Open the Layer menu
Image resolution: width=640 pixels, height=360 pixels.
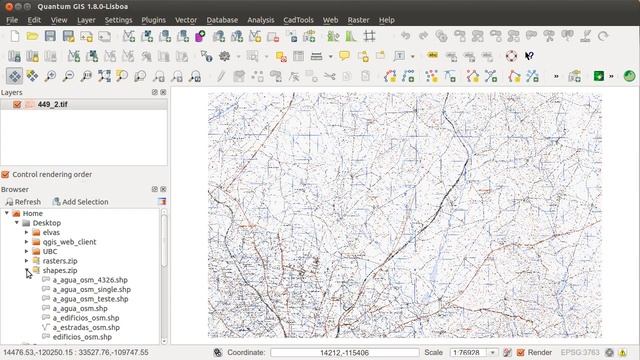point(86,20)
